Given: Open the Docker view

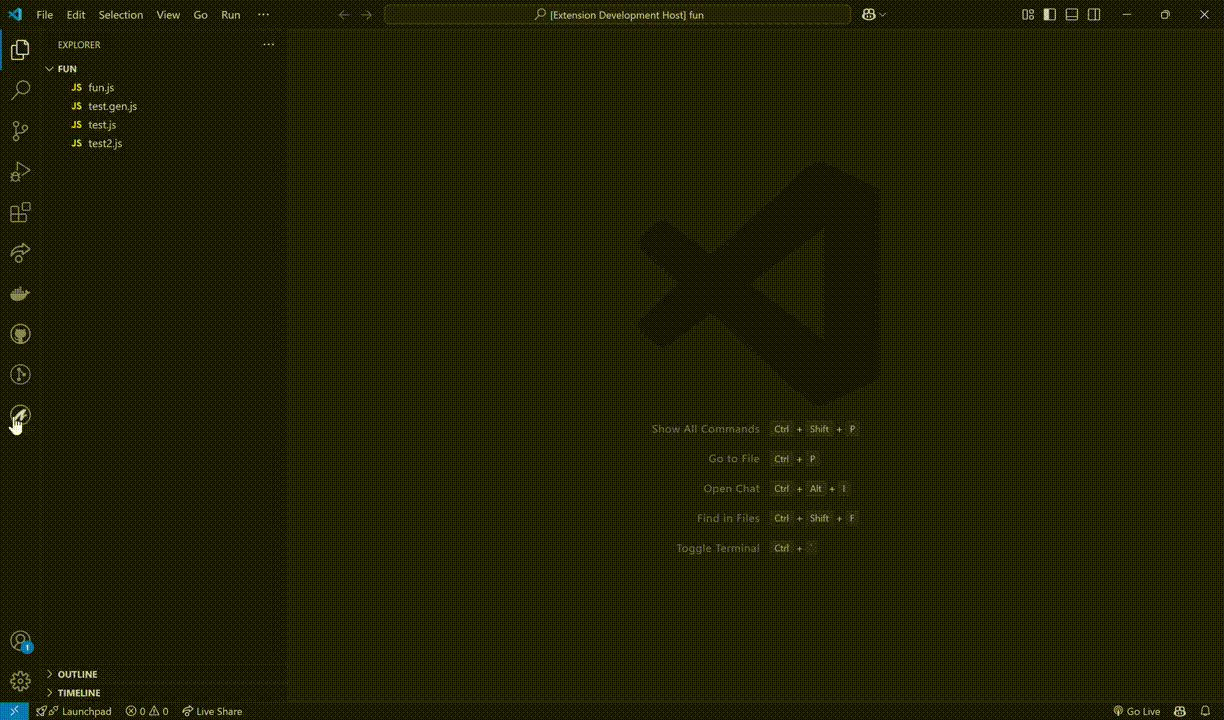Looking at the screenshot, I should (x=20, y=294).
